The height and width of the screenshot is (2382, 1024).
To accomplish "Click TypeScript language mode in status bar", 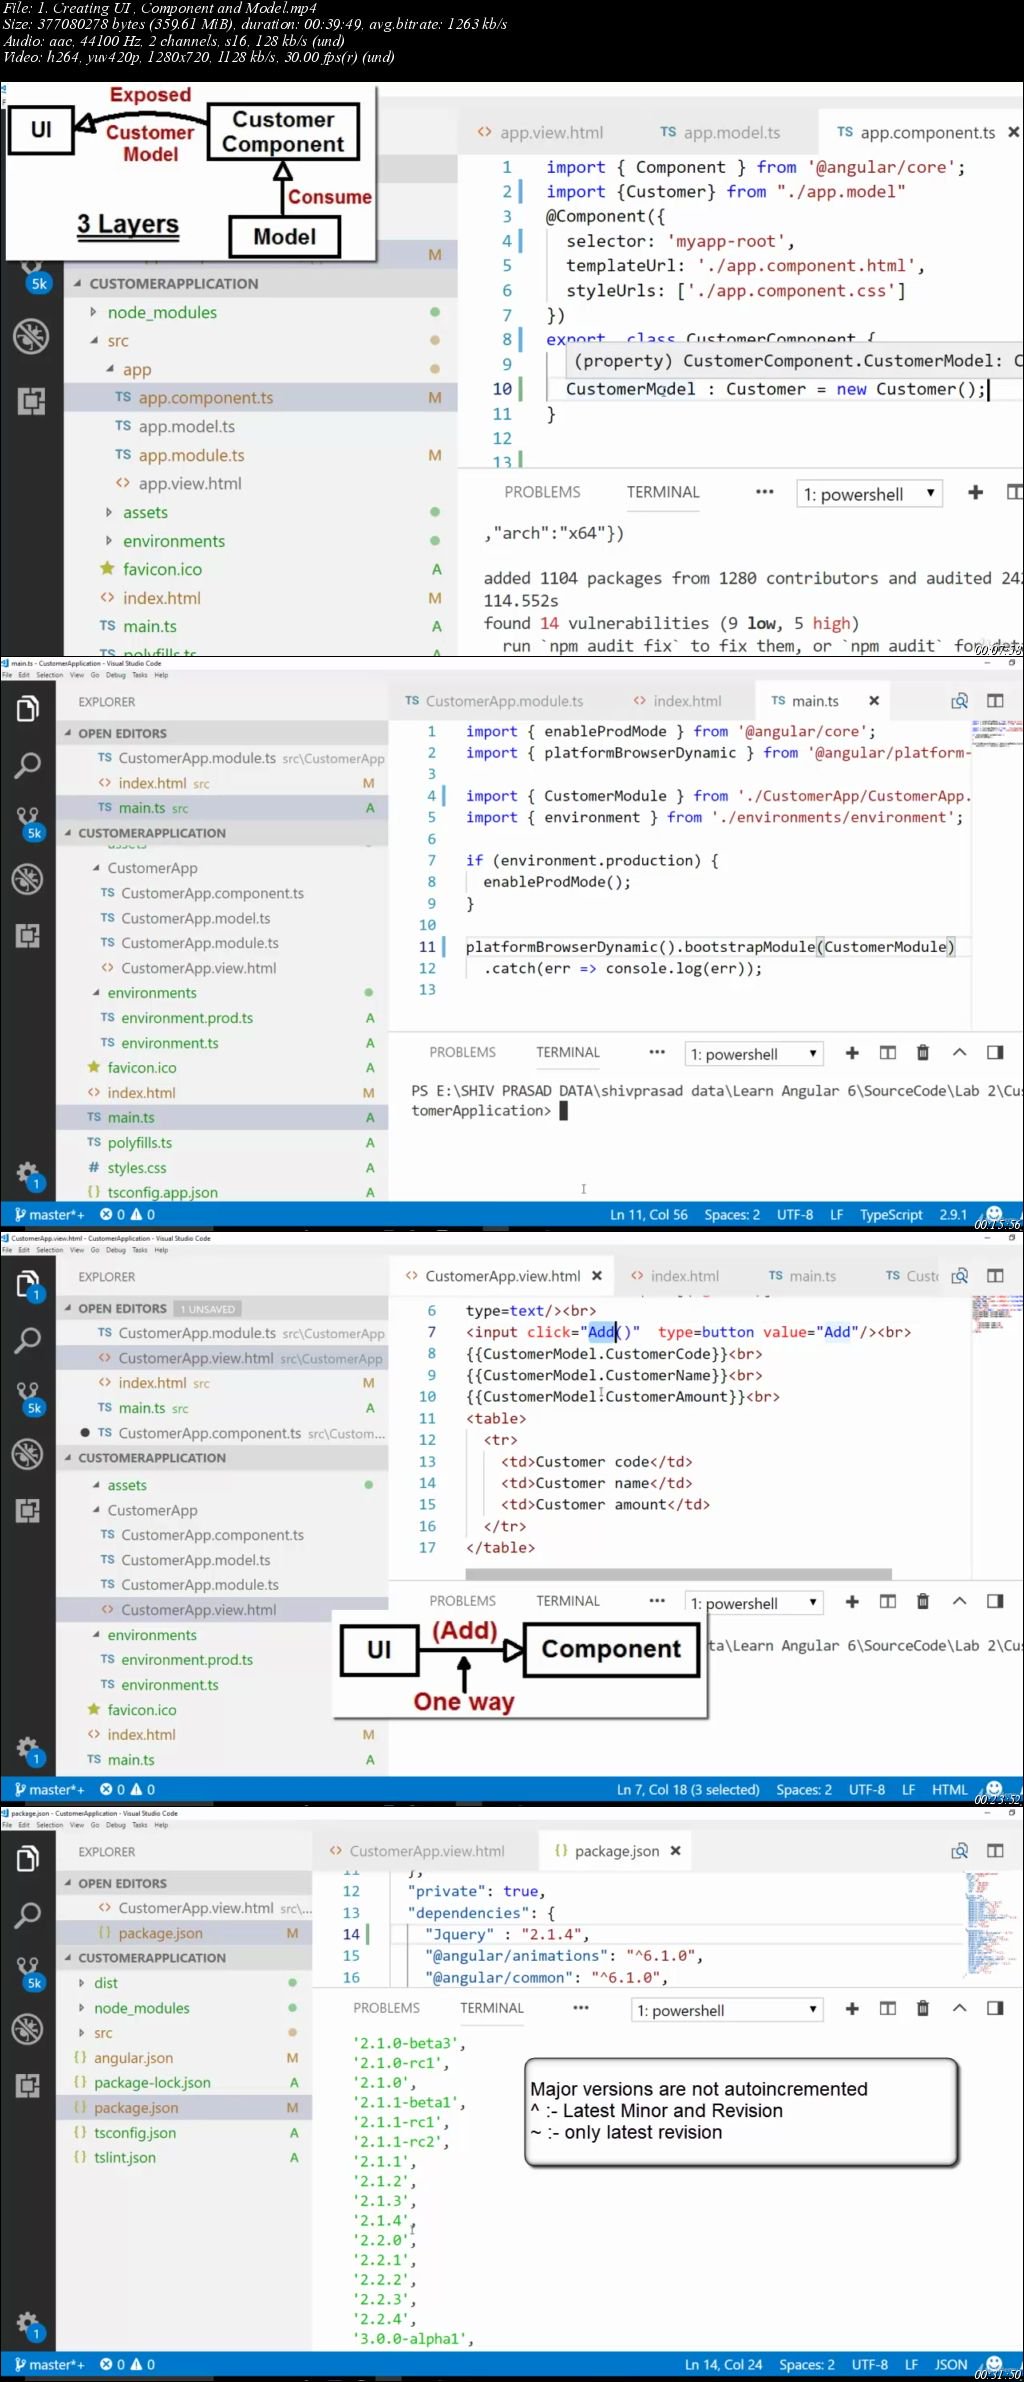I will click(x=891, y=1214).
